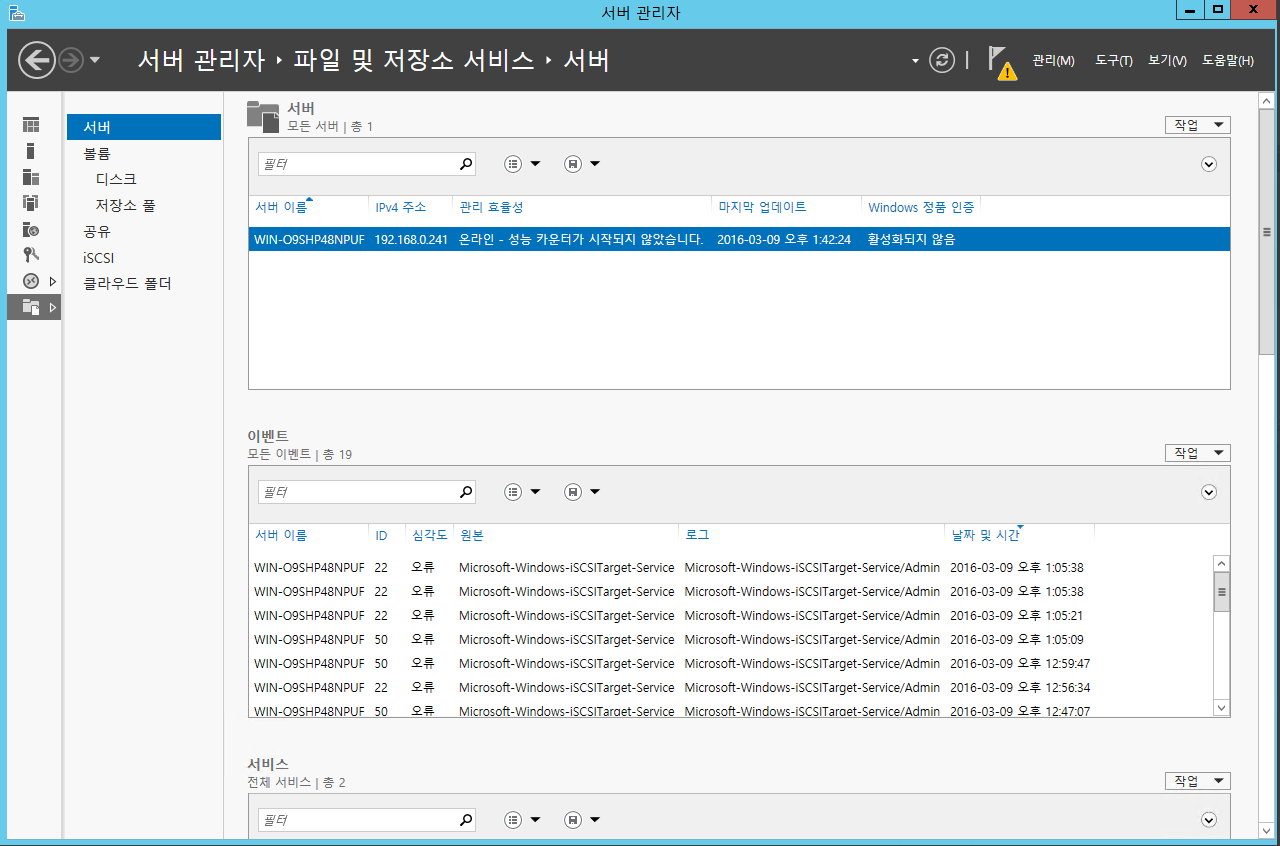Viewport: 1280px width, 846px height.
Task: Open Dashboard icon in left sidebar
Action: pos(31,125)
